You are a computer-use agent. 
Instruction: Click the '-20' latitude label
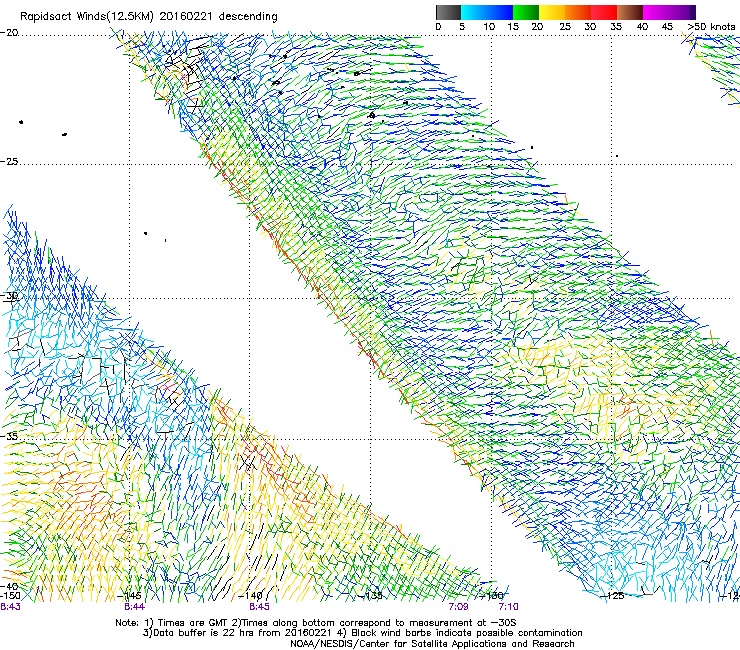[9, 33]
